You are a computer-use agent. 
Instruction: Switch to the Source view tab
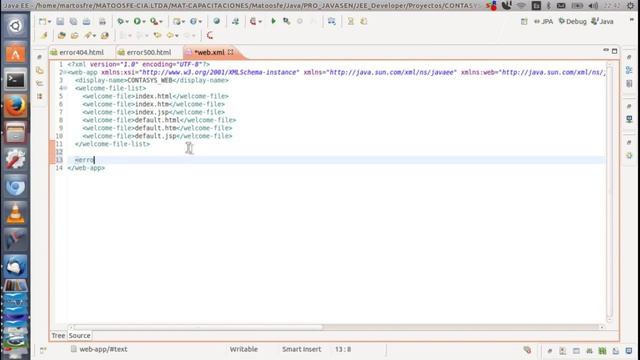[x=80, y=336]
